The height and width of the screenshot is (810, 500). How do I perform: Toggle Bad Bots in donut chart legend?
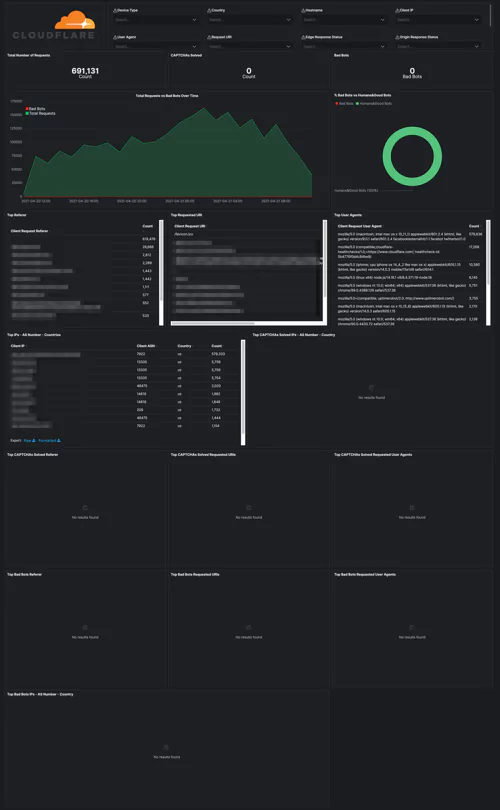(345, 103)
